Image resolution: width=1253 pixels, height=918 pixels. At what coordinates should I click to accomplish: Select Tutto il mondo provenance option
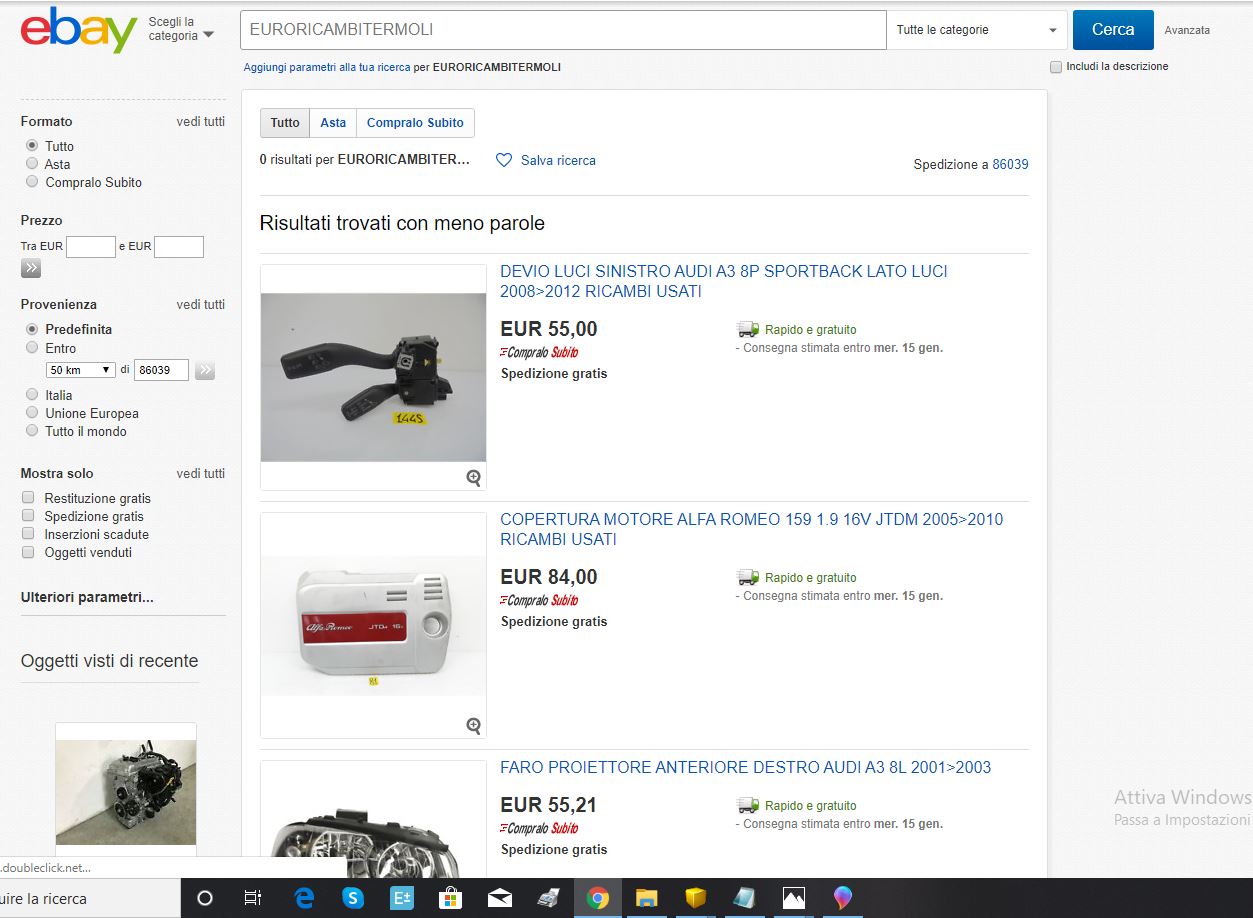pyautogui.click(x=32, y=430)
